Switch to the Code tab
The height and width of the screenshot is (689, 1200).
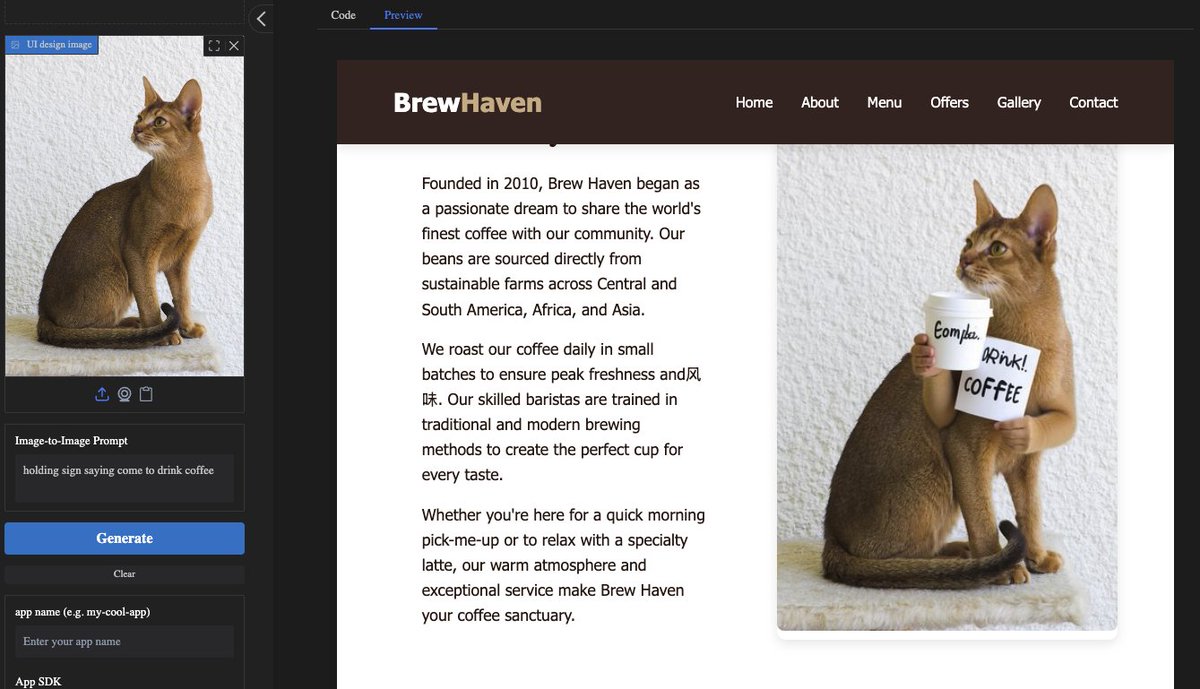click(343, 15)
